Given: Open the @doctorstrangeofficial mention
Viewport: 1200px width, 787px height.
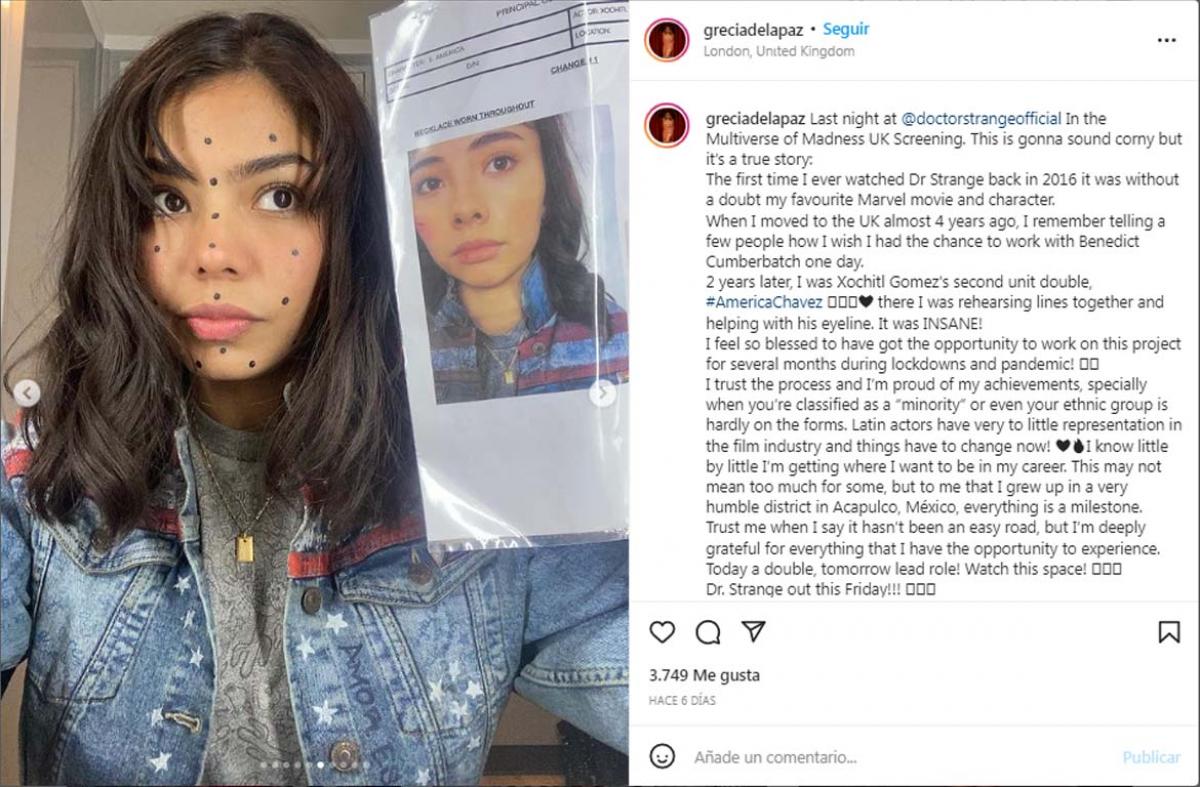Looking at the screenshot, I should coord(981,119).
